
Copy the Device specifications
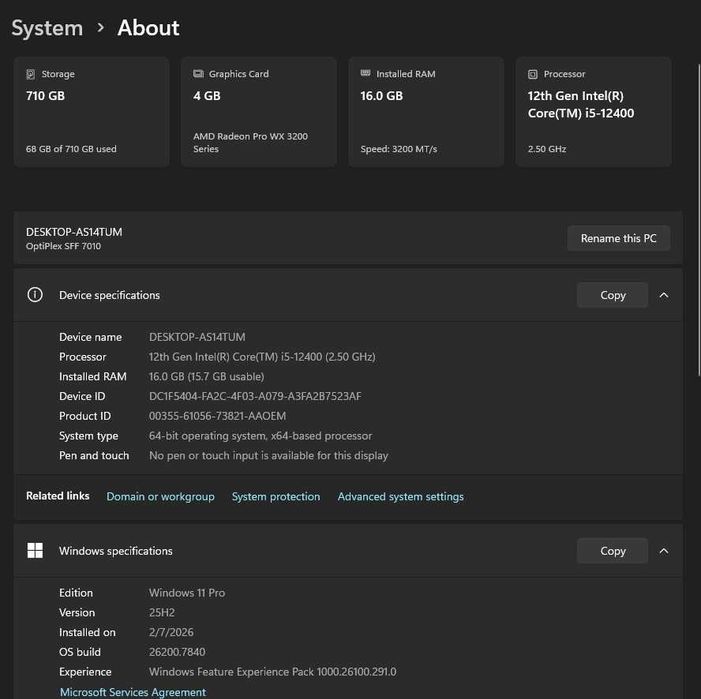(x=612, y=295)
